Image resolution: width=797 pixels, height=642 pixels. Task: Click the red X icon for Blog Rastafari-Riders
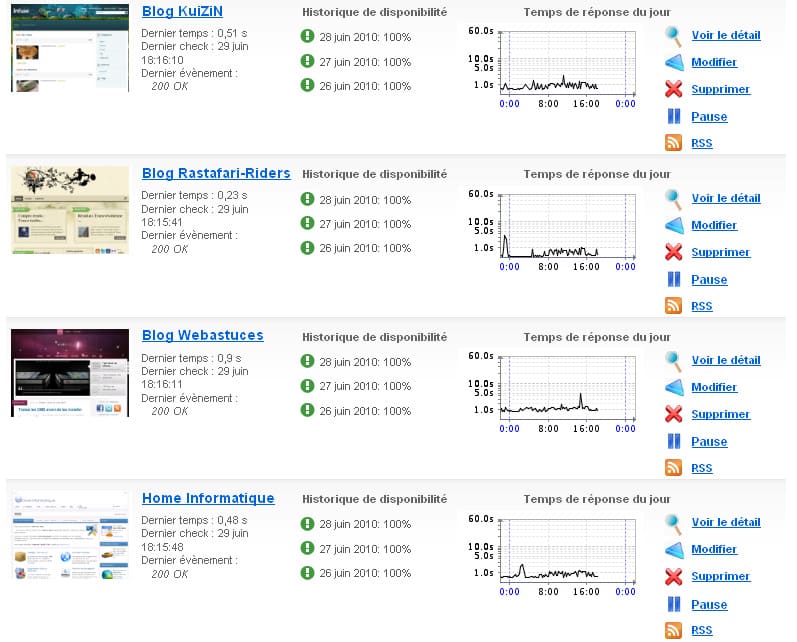(x=674, y=252)
